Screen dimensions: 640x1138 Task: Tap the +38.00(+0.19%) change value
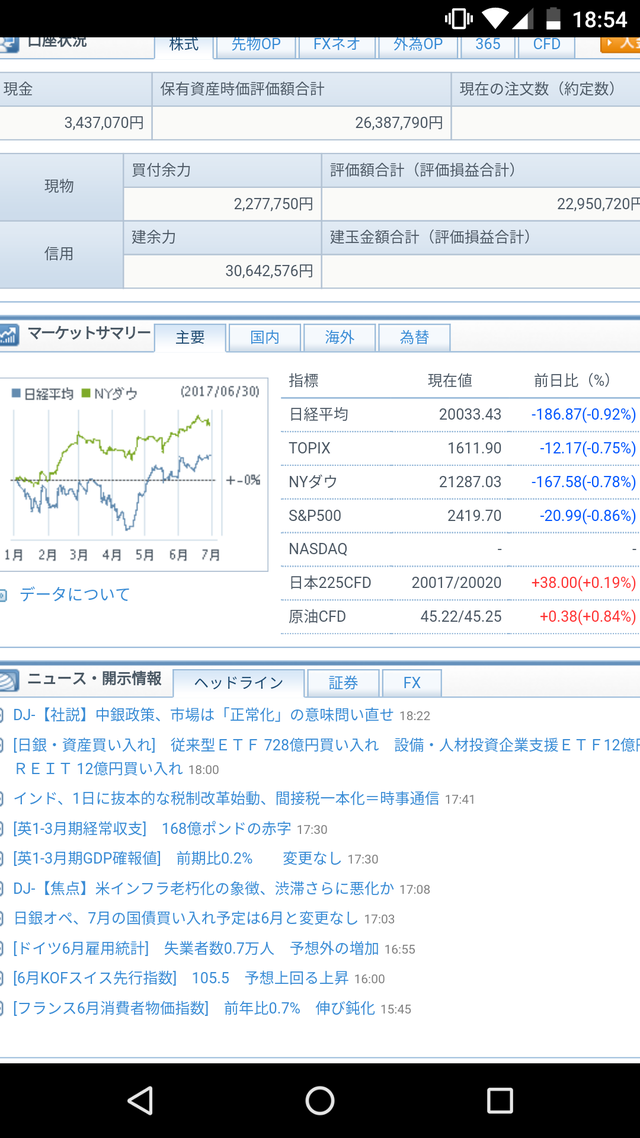pos(583,583)
